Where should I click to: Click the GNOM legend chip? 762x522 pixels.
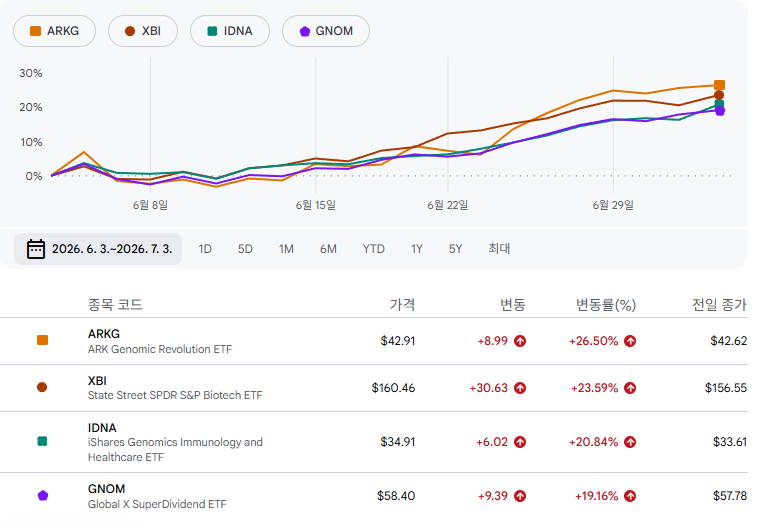point(326,31)
